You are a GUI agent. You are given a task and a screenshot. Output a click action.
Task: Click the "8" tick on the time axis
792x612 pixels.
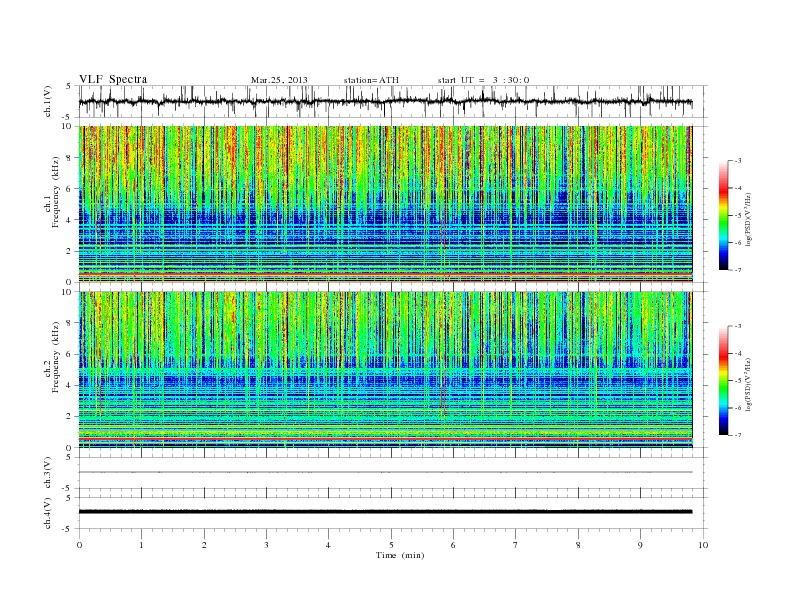(578, 545)
